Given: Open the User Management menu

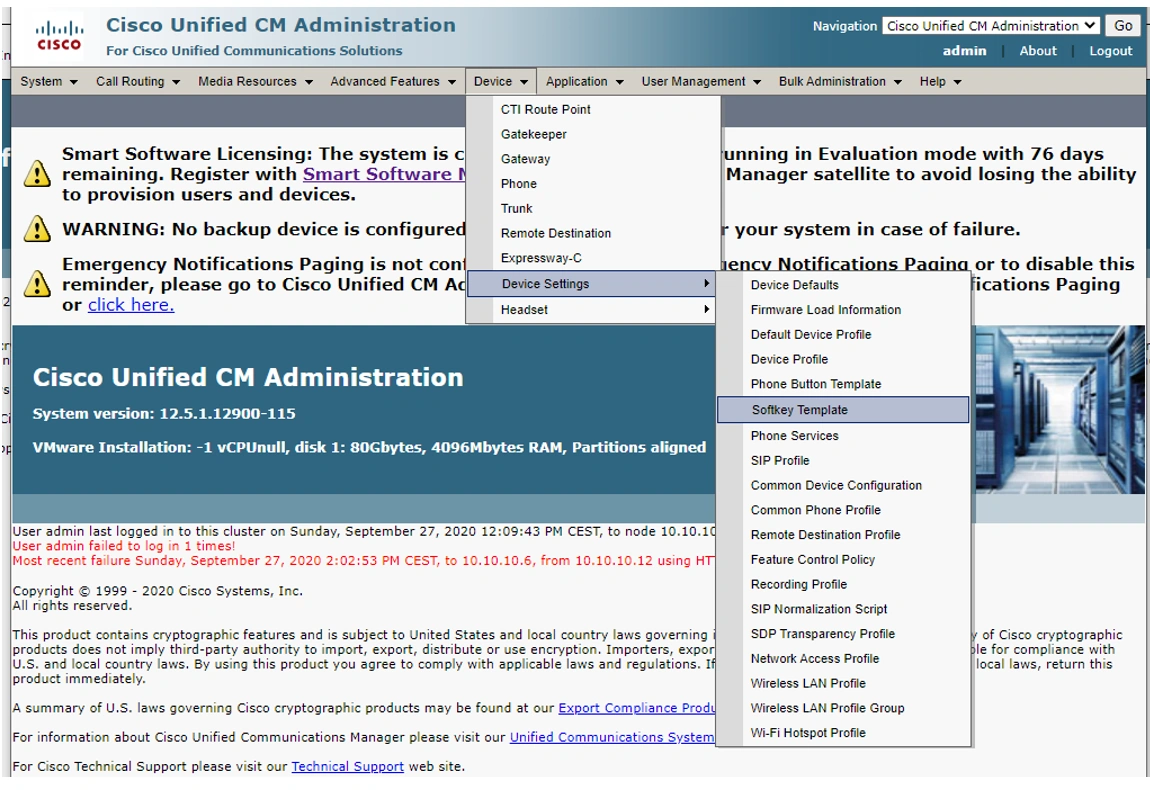Looking at the screenshot, I should click(701, 81).
